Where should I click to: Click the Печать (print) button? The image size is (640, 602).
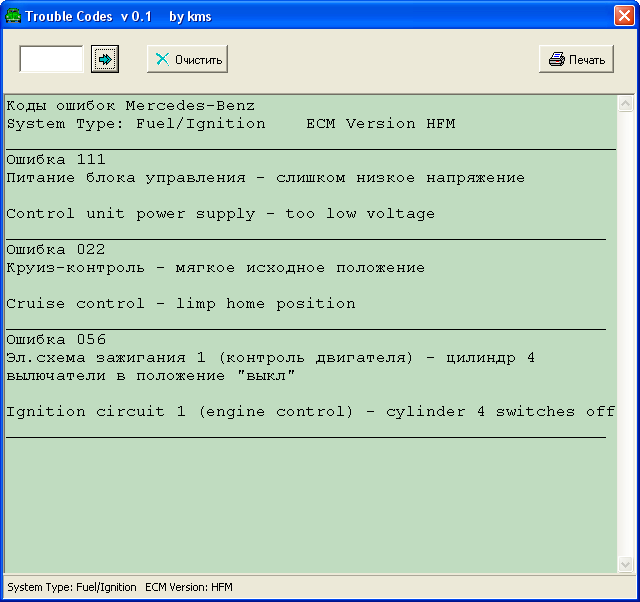coord(576,59)
